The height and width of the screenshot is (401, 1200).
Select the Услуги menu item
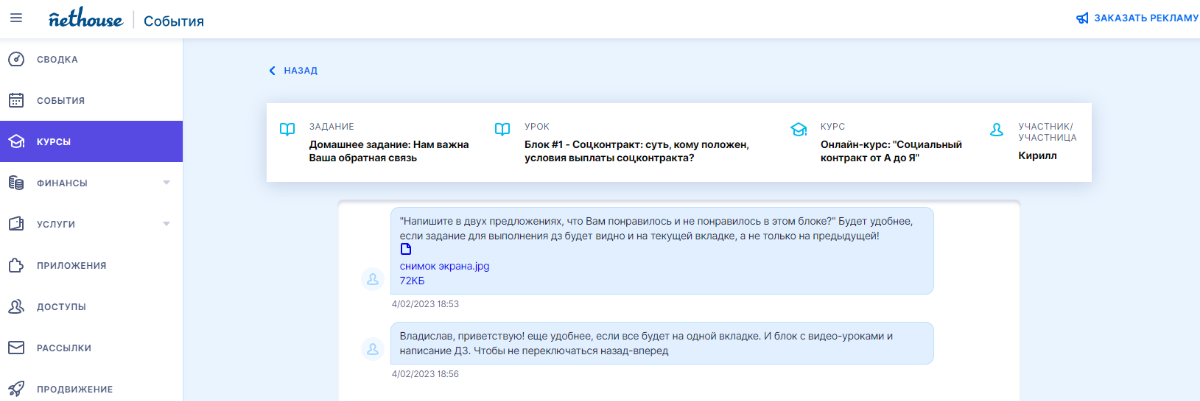coord(56,224)
